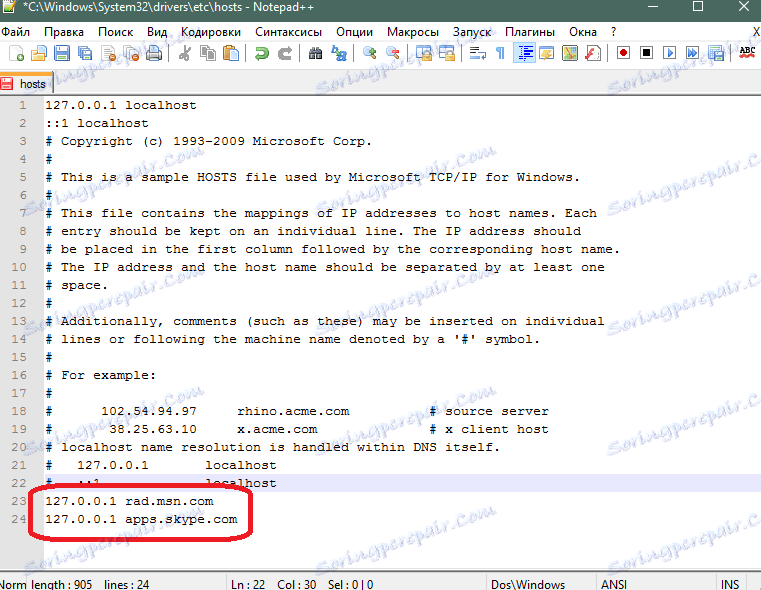The width and height of the screenshot is (761, 590).
Task: Click the ::1 localhost line 2
Action: [x=97, y=123]
